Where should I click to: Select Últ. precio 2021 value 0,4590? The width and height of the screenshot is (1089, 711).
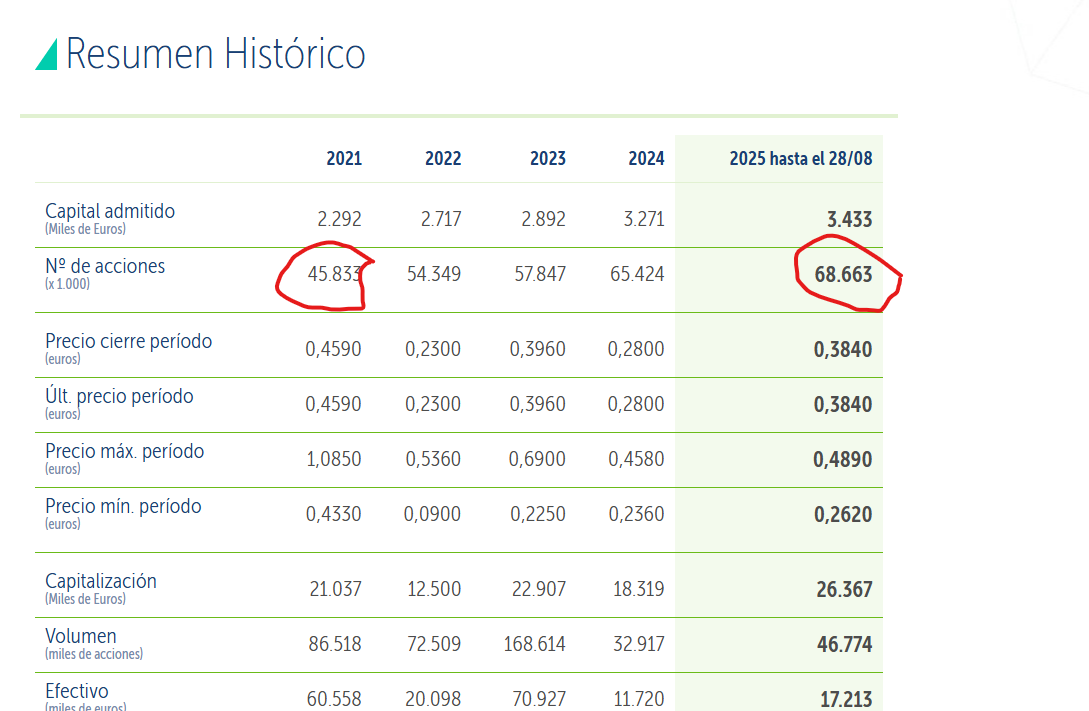click(x=333, y=403)
